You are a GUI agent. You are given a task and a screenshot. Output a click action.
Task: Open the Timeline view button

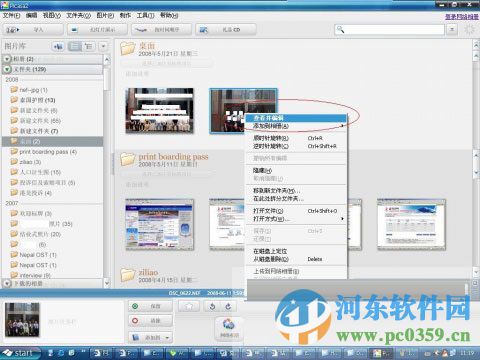pyautogui.click(x=161, y=30)
